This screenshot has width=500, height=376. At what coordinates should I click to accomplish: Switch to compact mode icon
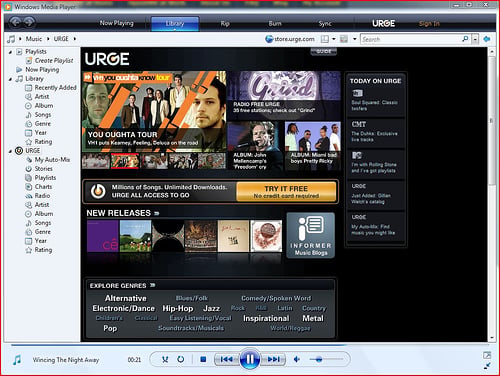pyautogui.click(x=487, y=366)
